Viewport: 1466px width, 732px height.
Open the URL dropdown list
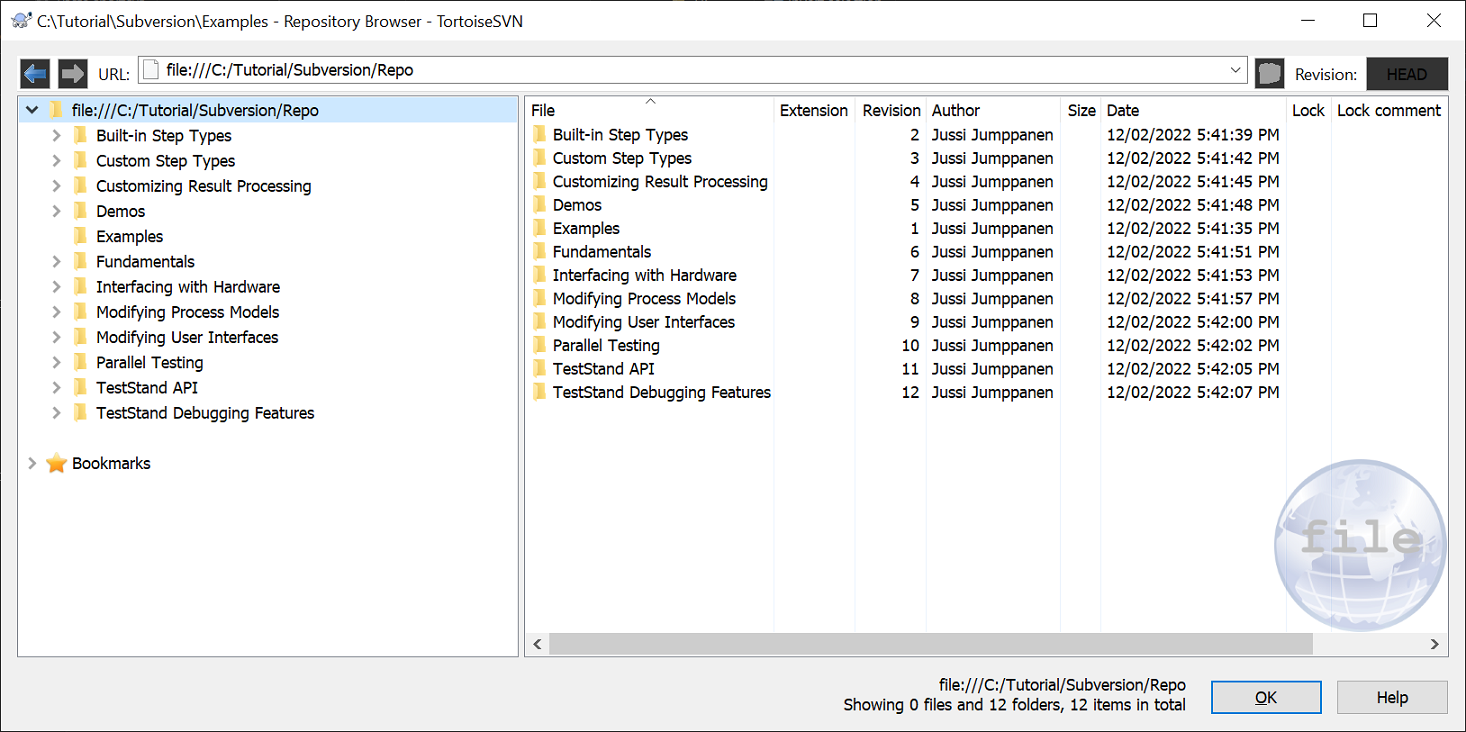click(x=1235, y=70)
